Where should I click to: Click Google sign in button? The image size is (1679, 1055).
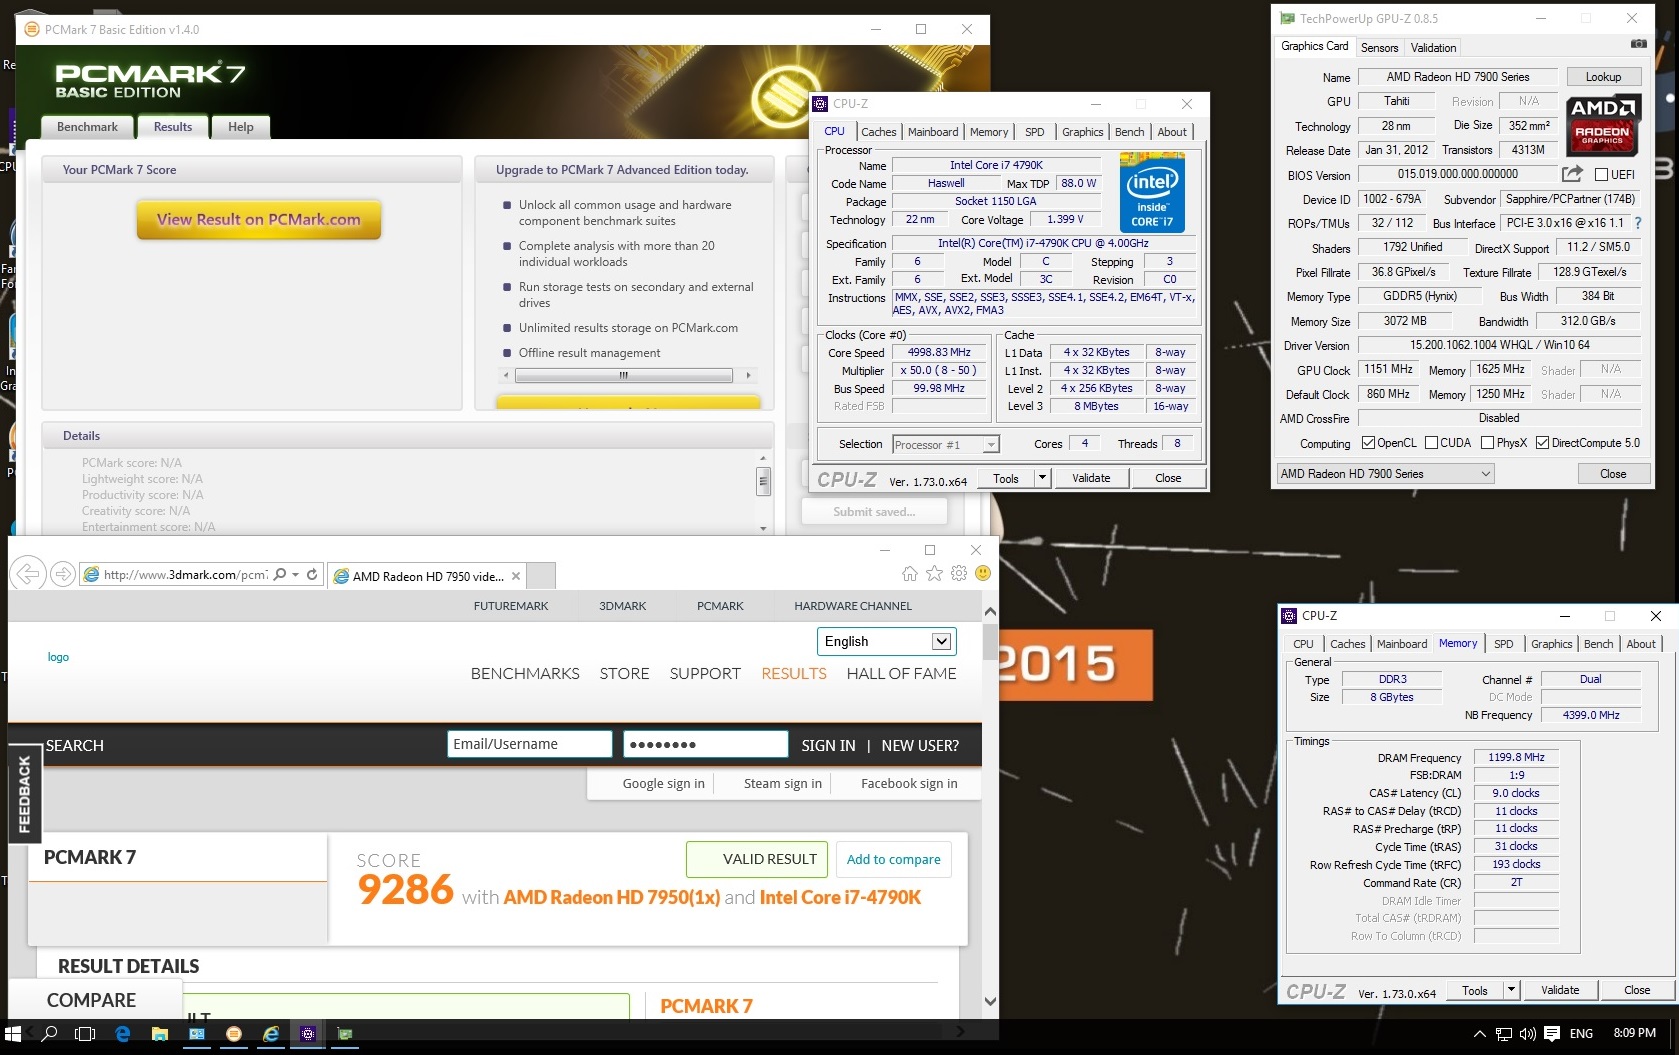pyautogui.click(x=663, y=784)
